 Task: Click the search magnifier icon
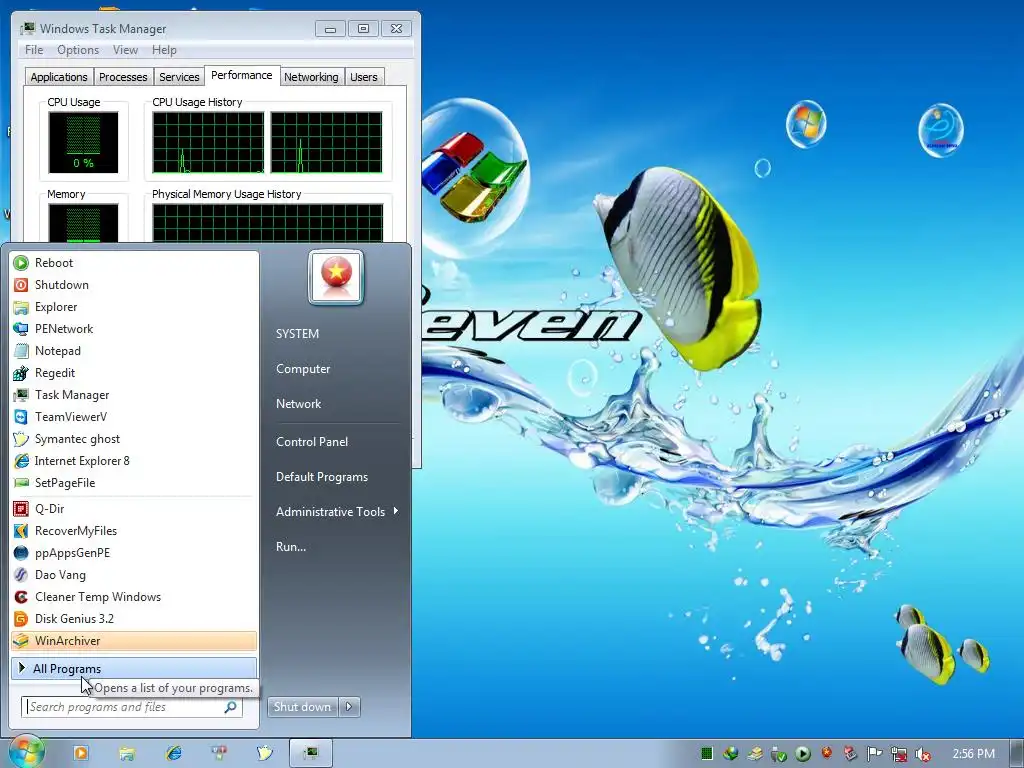[x=231, y=707]
